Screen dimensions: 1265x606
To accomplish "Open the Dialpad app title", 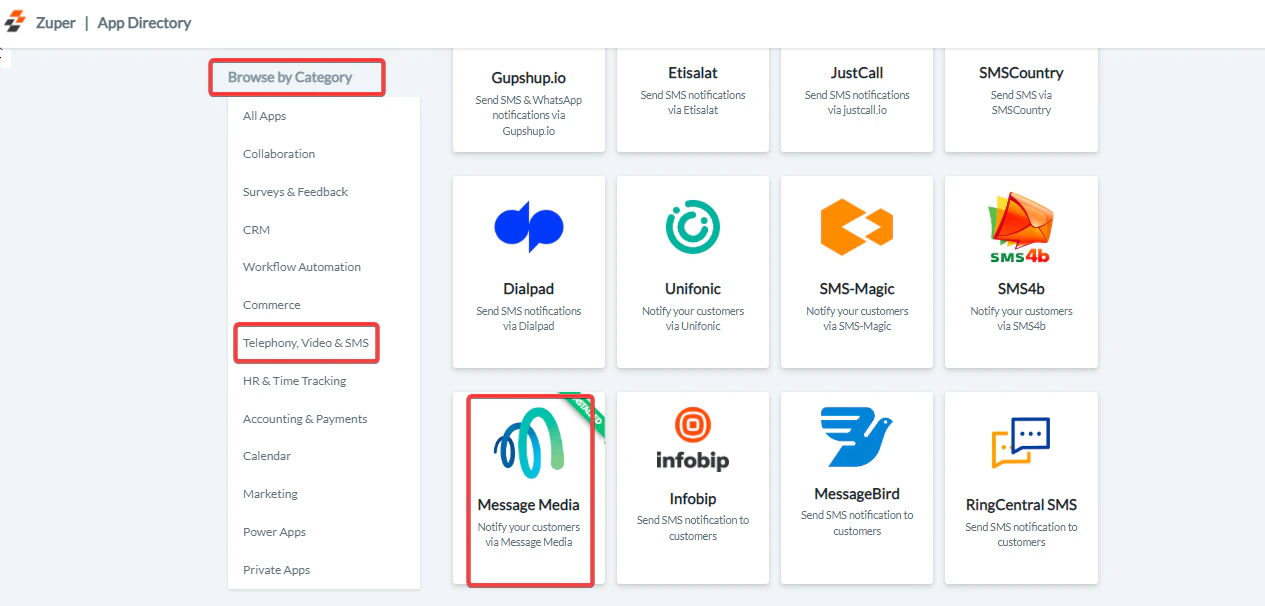I will click(529, 289).
